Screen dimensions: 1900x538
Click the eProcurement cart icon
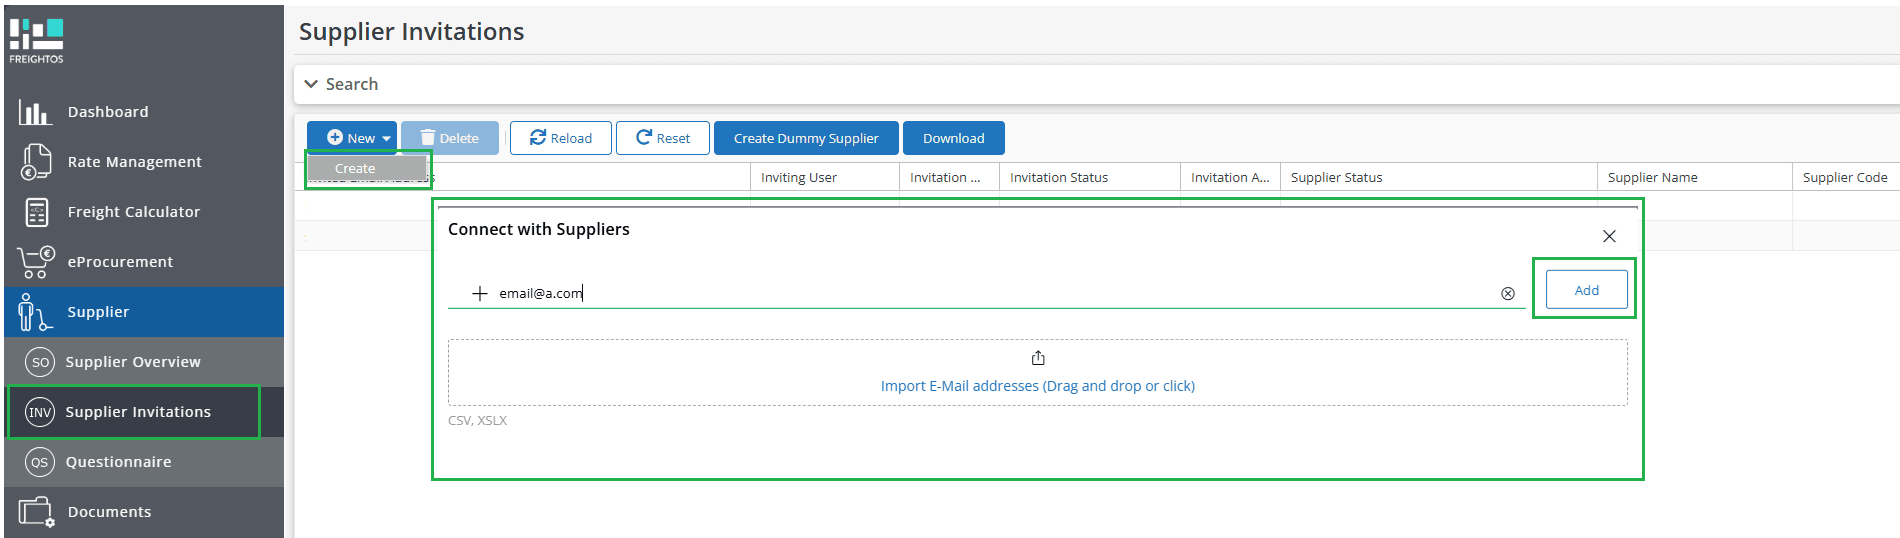click(36, 262)
